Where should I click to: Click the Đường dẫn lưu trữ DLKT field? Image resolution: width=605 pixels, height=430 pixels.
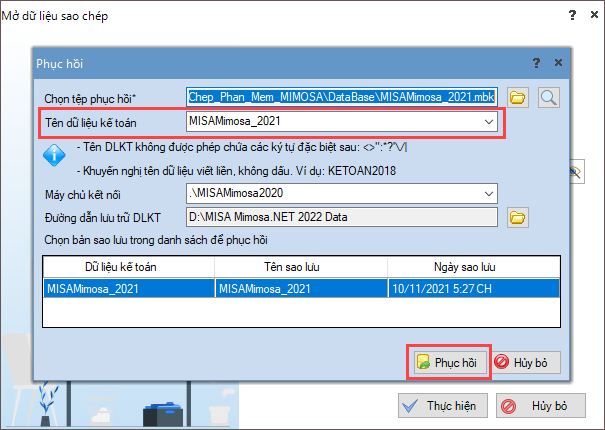(341, 217)
